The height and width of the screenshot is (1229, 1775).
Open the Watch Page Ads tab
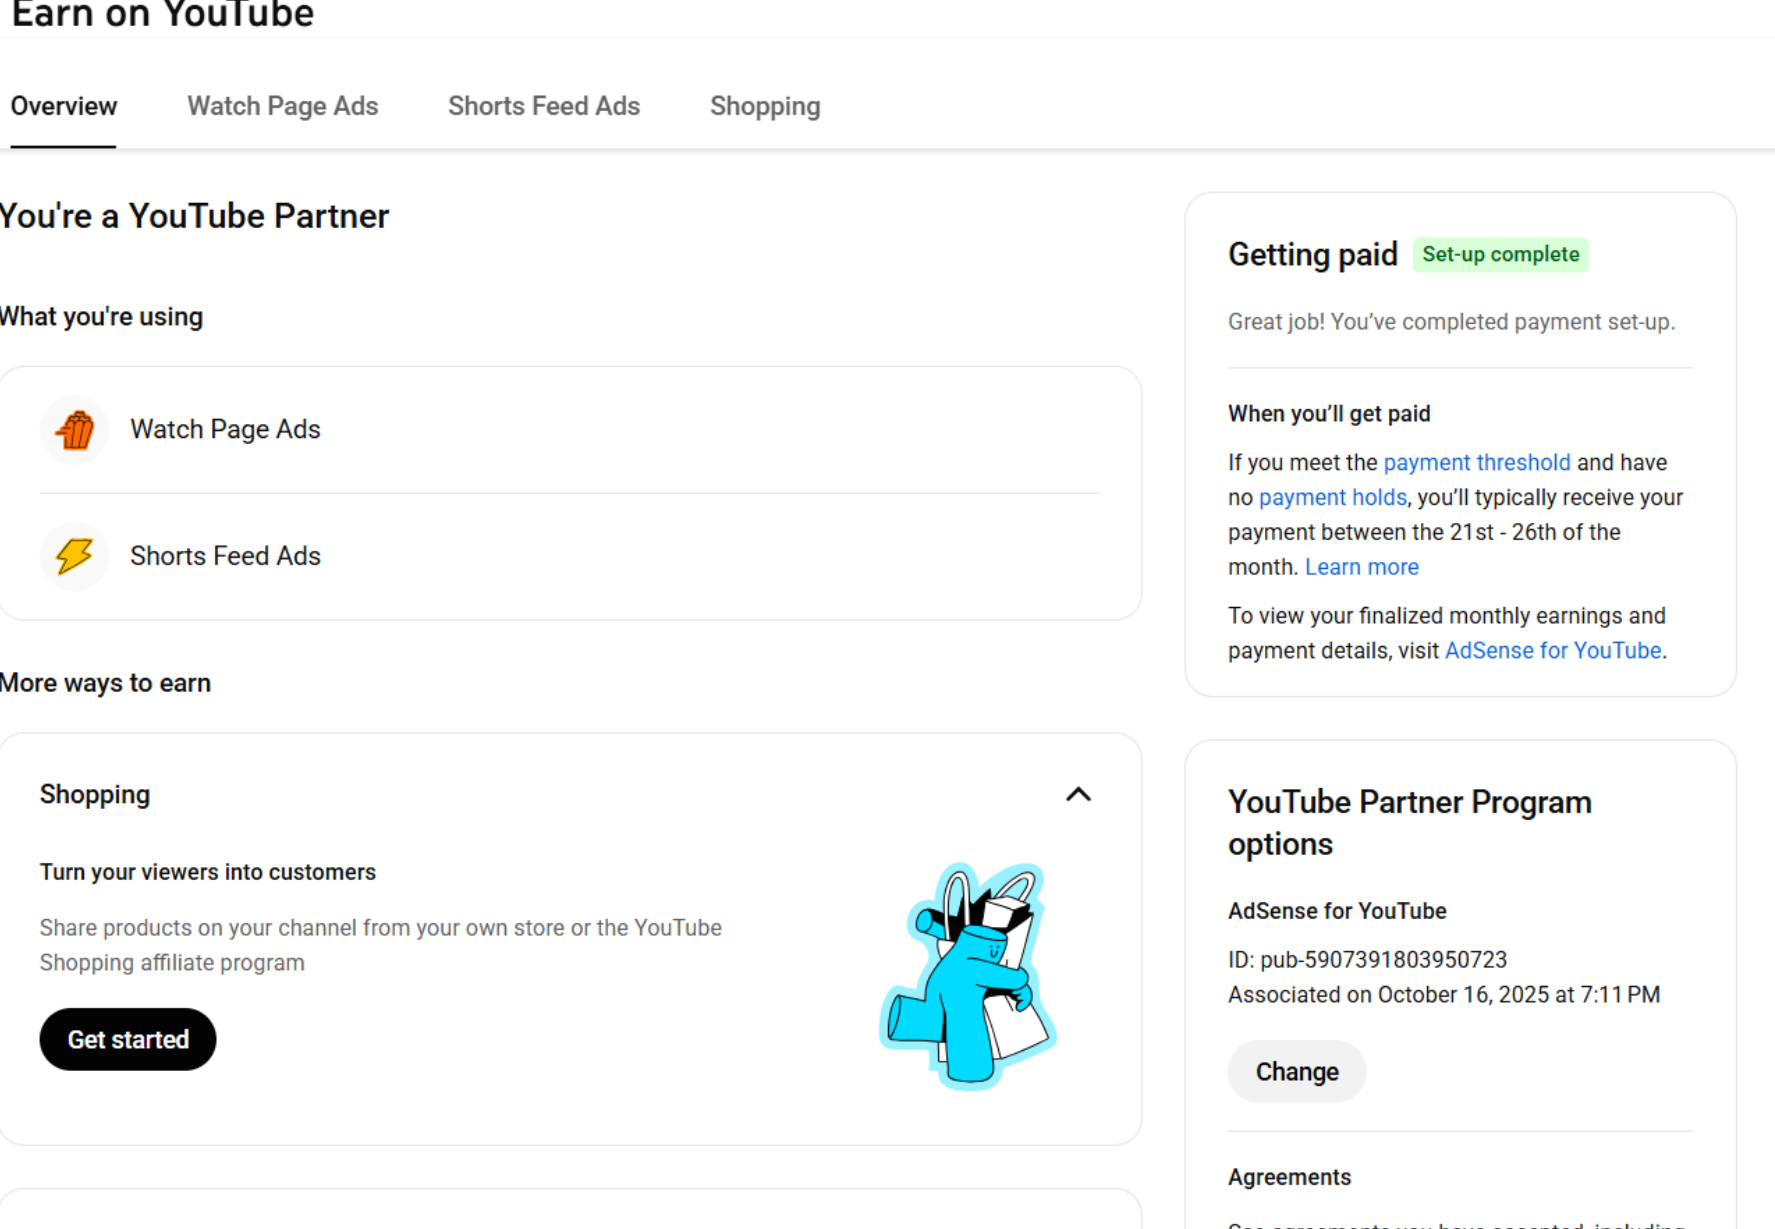(x=283, y=106)
